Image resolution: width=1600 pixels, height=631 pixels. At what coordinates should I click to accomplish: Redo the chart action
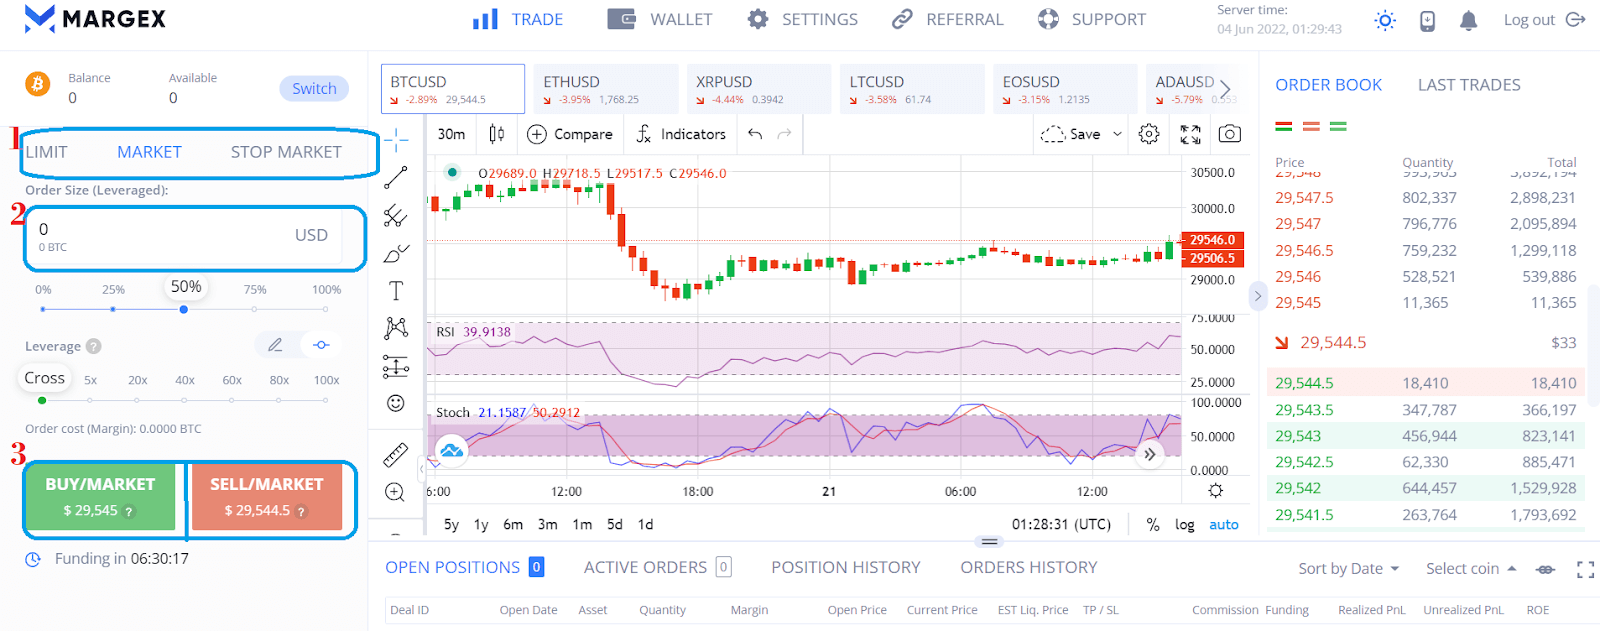785,134
